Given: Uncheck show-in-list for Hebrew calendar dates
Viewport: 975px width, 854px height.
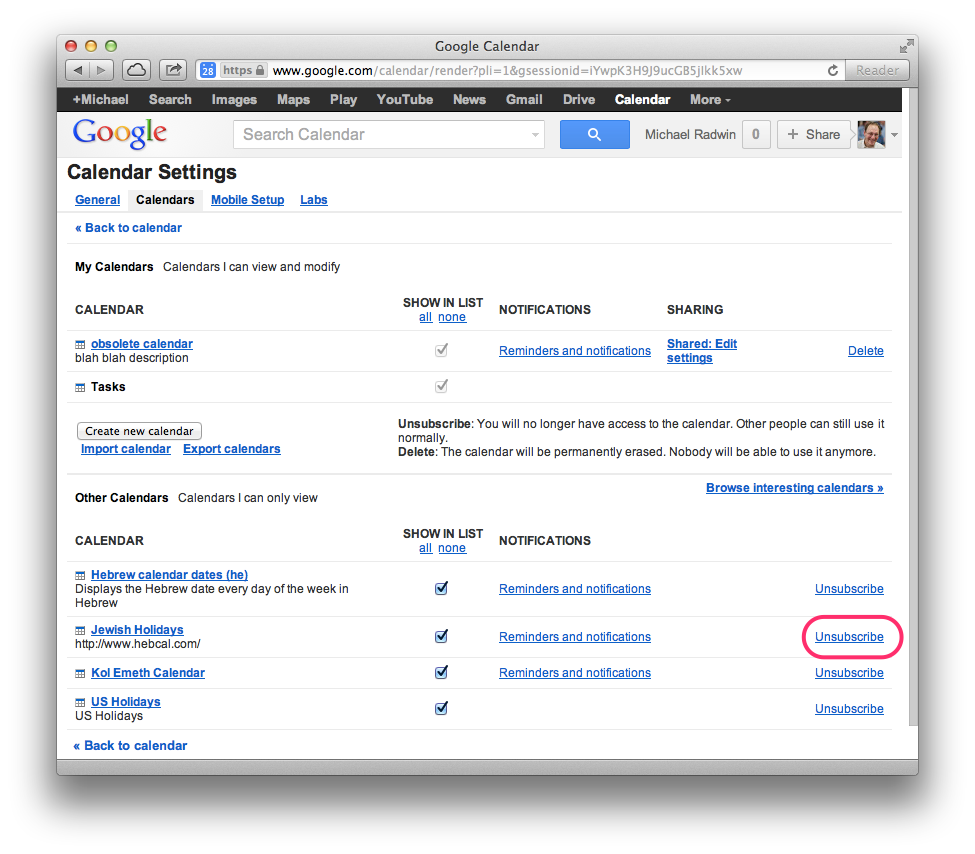Looking at the screenshot, I should (441, 588).
